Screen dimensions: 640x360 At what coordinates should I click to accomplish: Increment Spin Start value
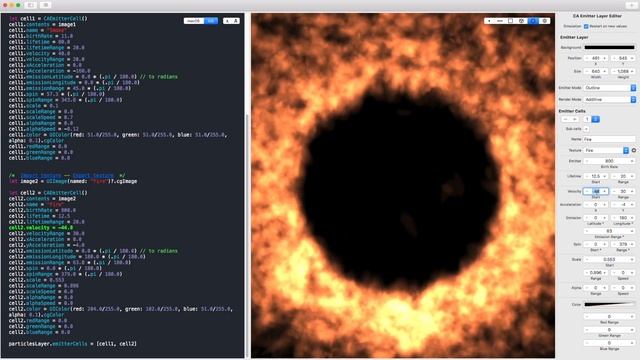605,244
